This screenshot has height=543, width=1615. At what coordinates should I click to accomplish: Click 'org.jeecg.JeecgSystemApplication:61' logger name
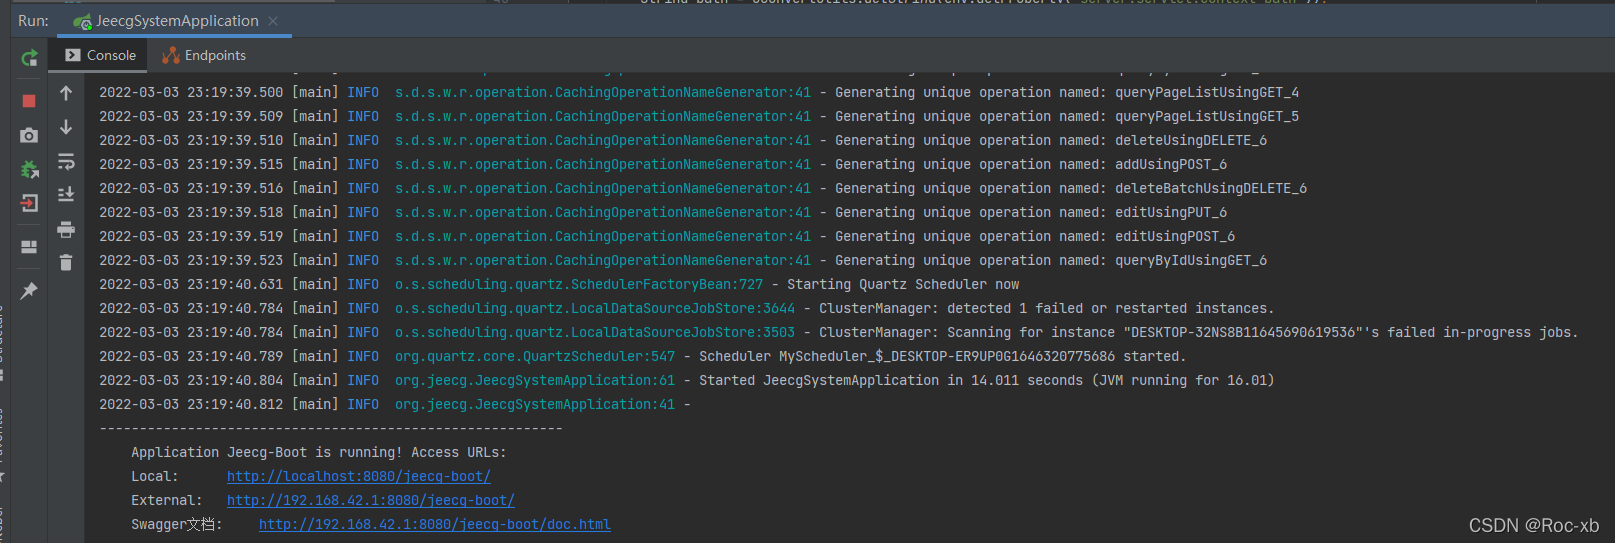[x=535, y=380]
